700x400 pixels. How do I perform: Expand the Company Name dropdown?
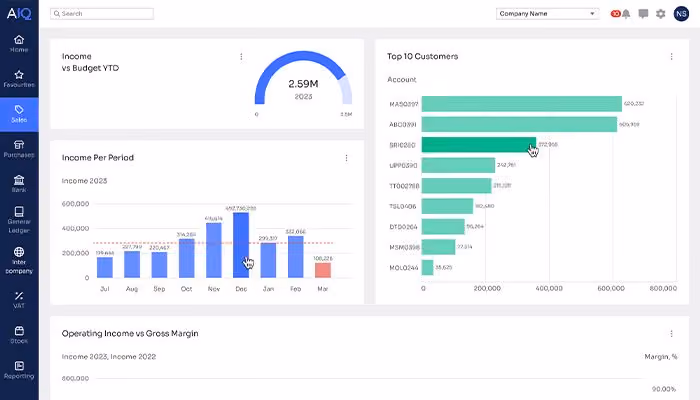[547, 14]
